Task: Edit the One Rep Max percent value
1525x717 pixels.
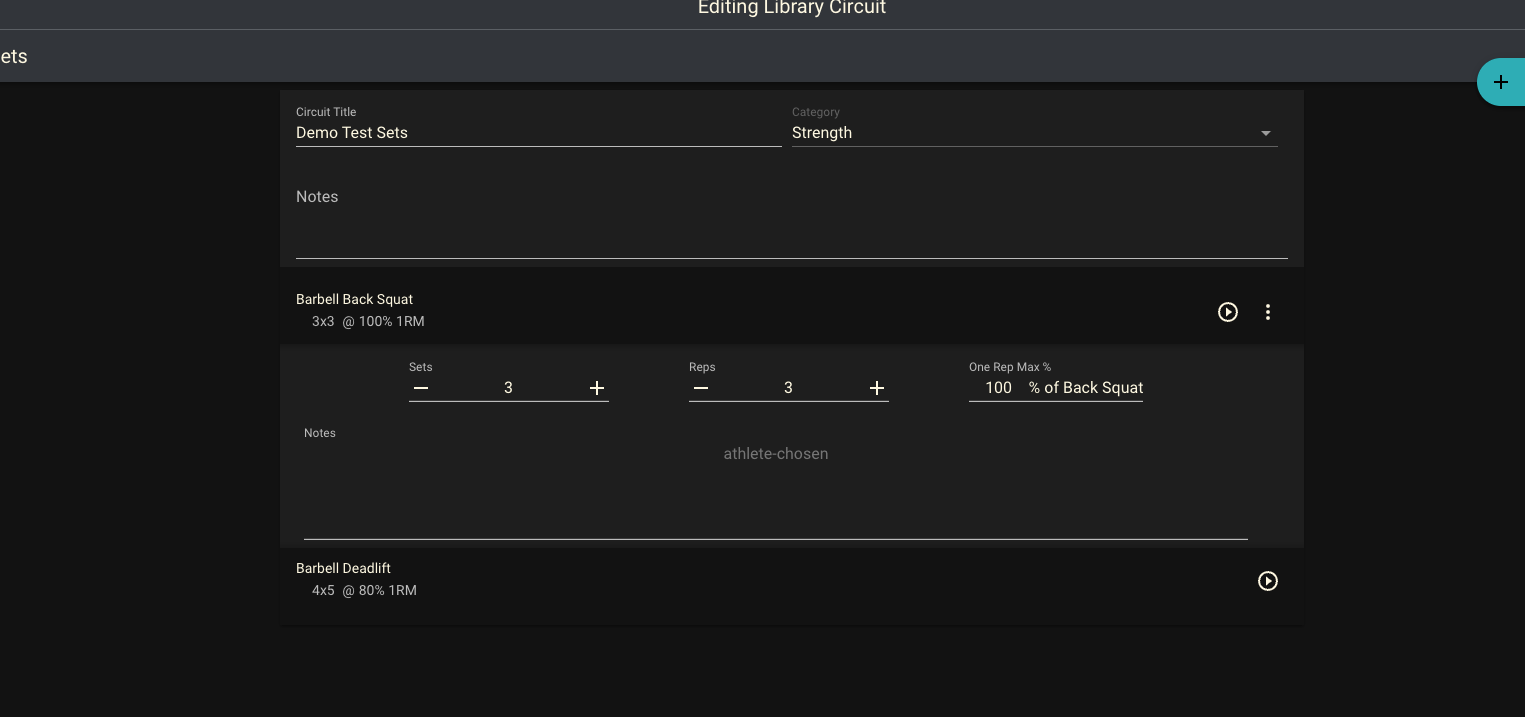Action: (x=997, y=388)
